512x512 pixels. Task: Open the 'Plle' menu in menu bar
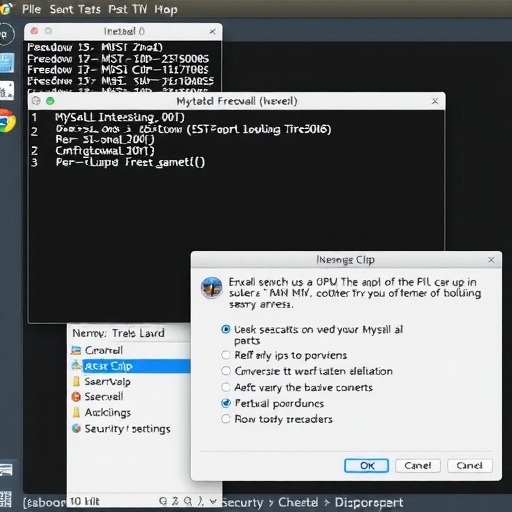(31, 9)
